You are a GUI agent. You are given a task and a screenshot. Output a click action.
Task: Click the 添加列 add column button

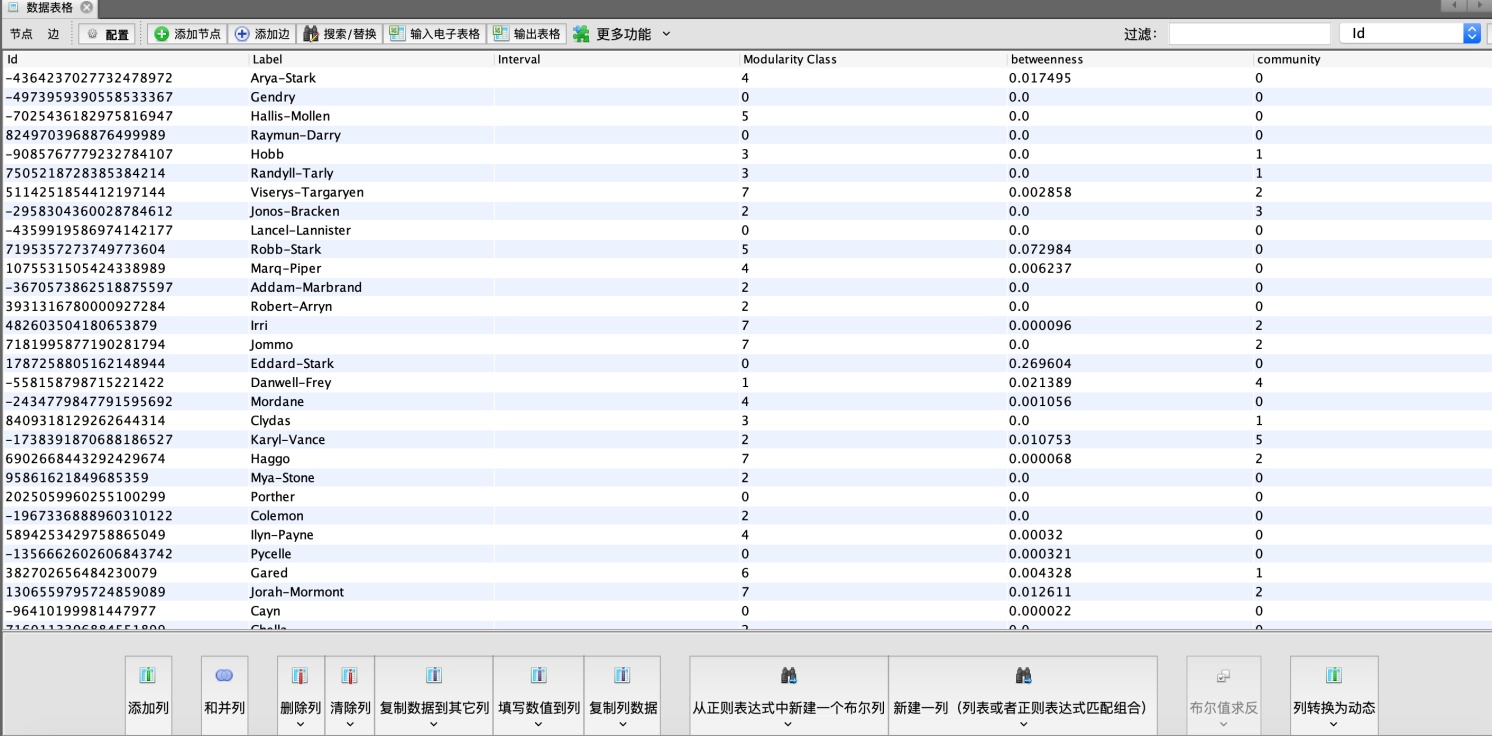148,696
